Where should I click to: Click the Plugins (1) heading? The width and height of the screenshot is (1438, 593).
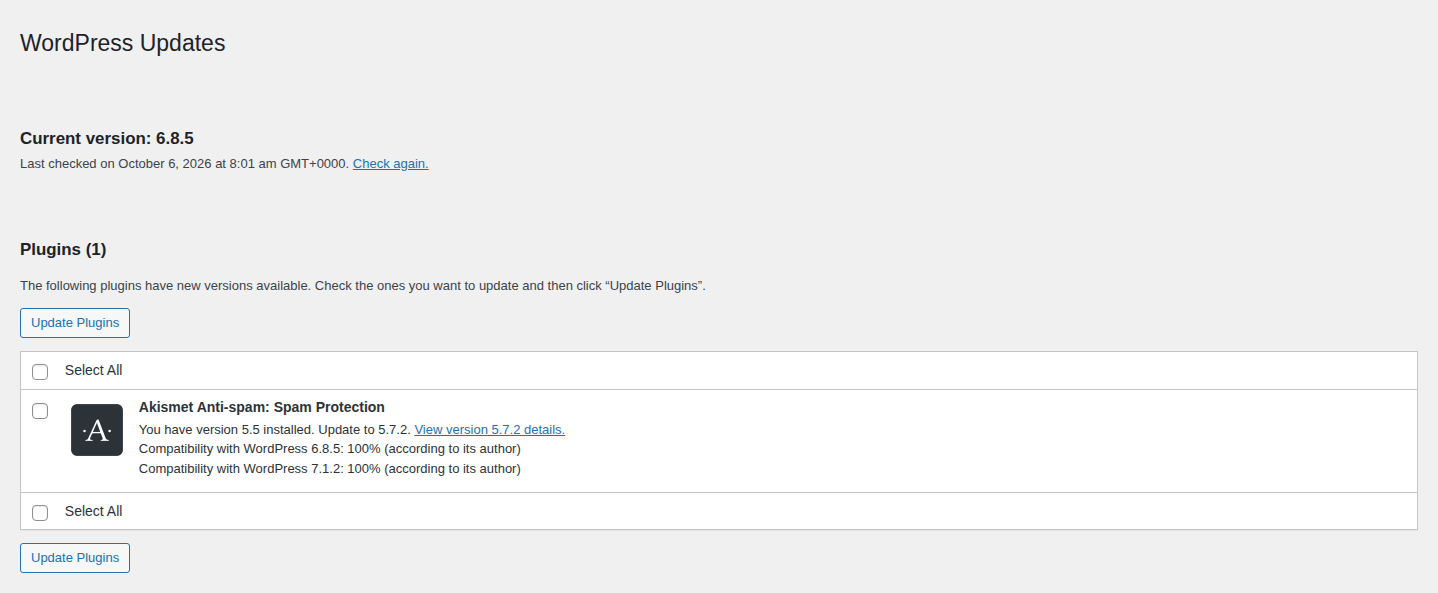(63, 249)
